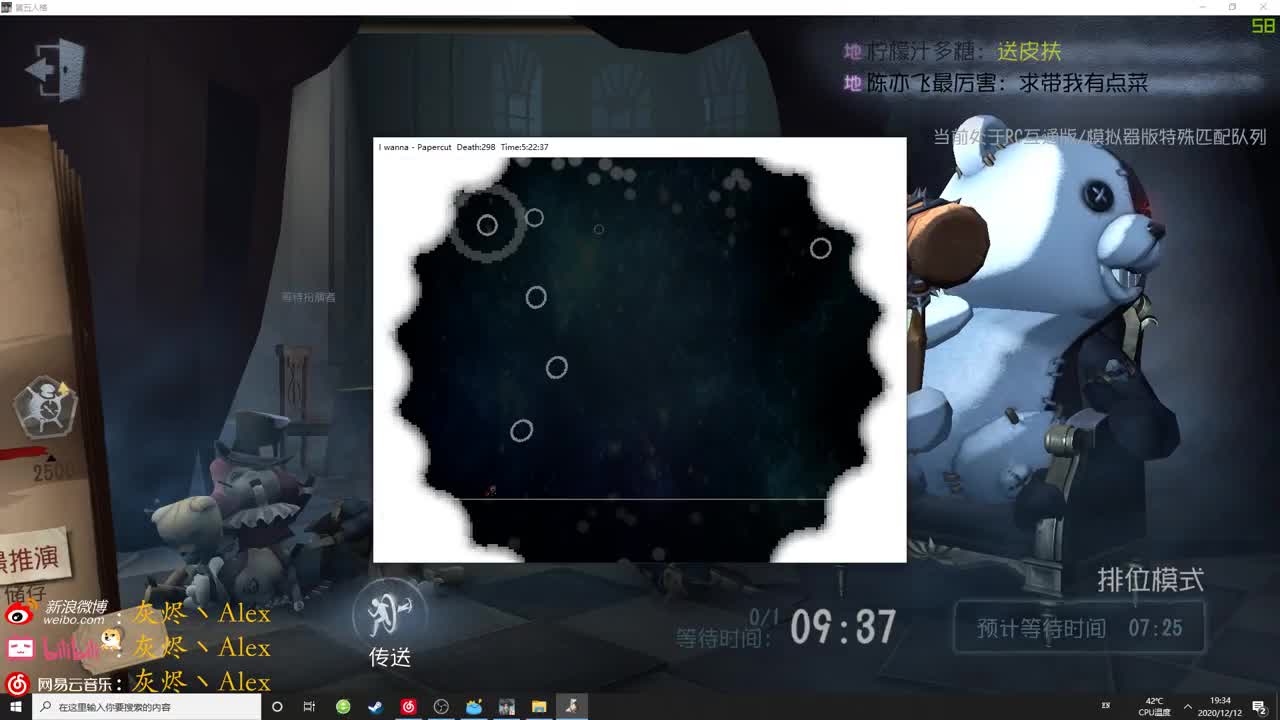Click the 预计等待时间 07:25 button
Screen dimensions: 1280x720
click(1078, 629)
